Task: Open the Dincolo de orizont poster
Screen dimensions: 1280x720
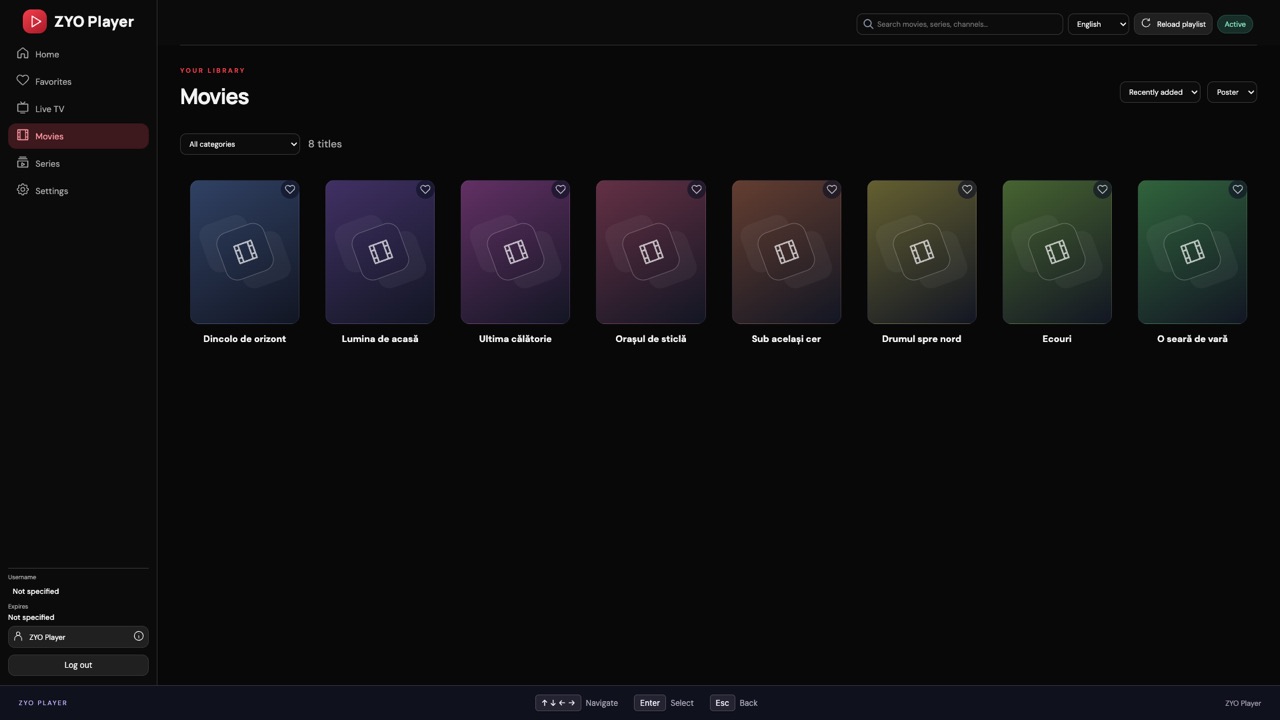Action: coord(245,252)
